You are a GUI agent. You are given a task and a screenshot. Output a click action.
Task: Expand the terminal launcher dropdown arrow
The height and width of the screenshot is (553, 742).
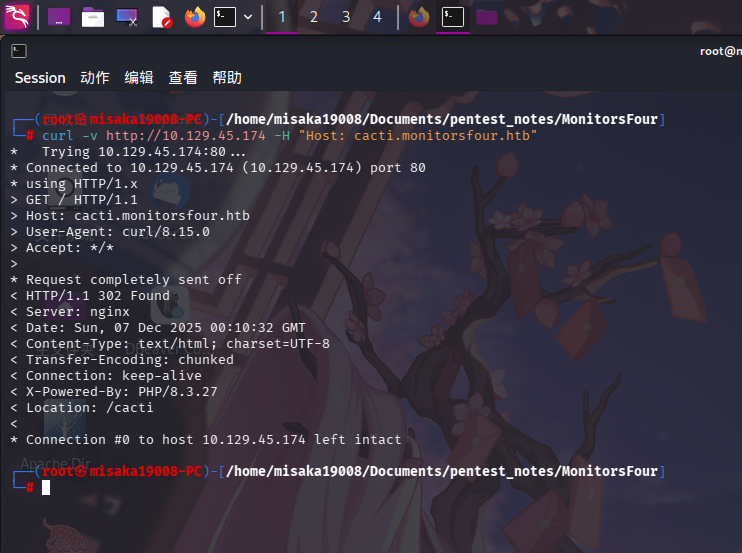248,17
